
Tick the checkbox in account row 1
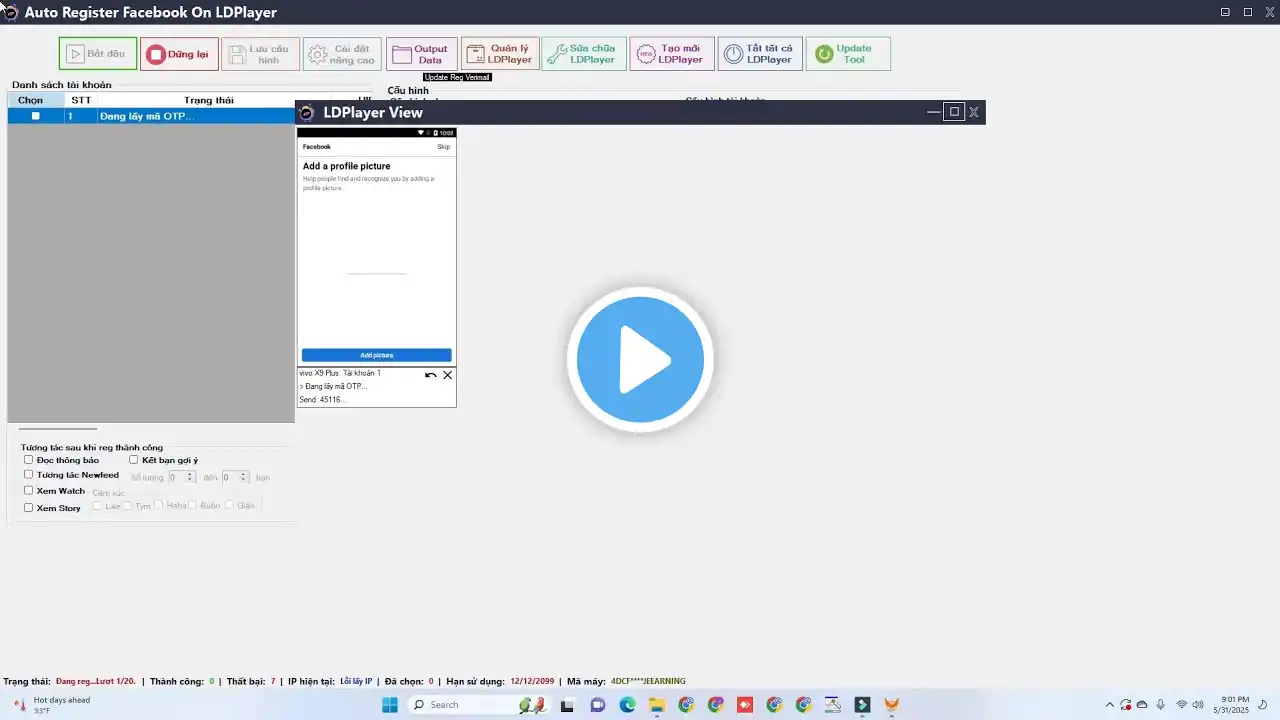tap(36, 116)
